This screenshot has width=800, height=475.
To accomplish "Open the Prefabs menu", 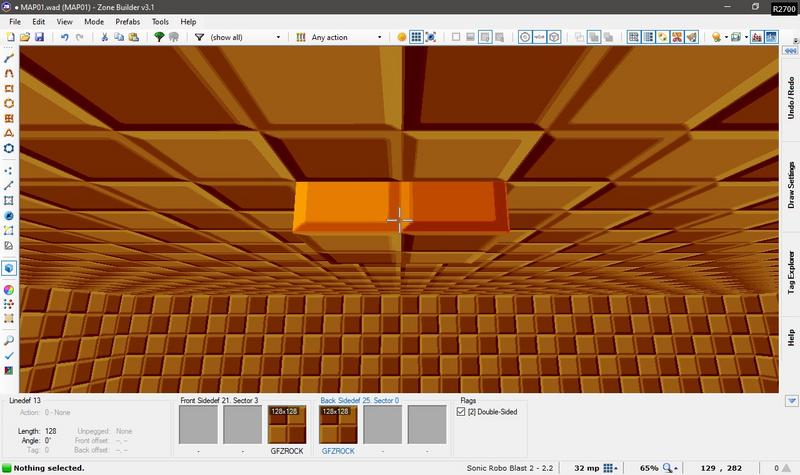I will 127,20.
